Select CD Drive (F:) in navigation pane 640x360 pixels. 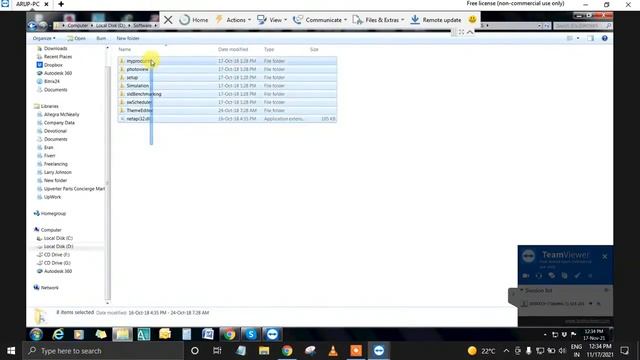57,255
